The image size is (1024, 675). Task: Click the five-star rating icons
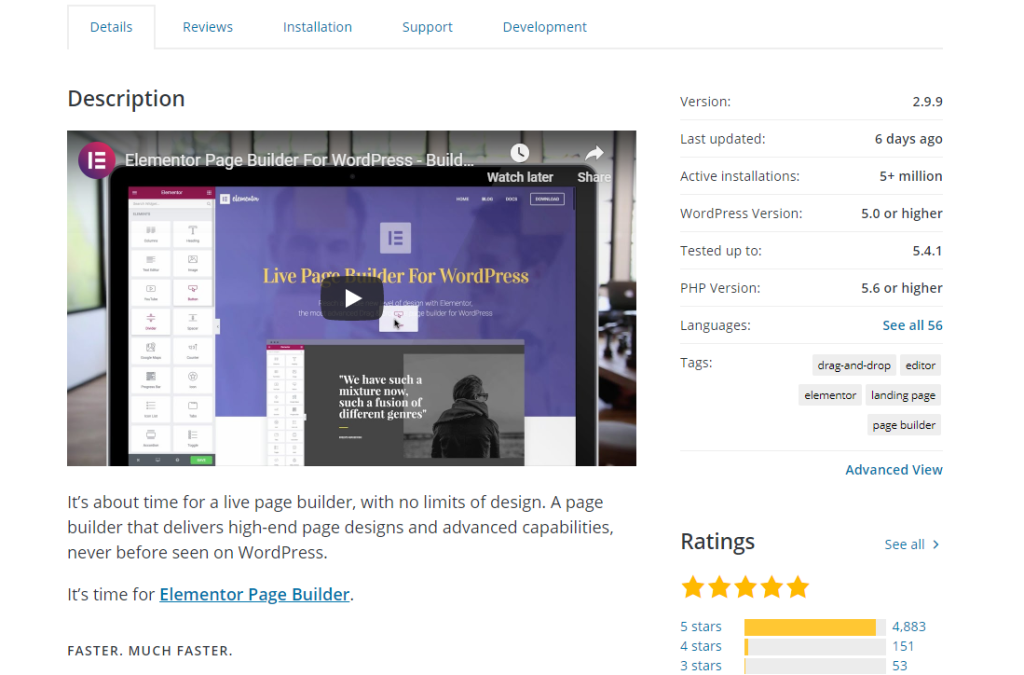pyautogui.click(x=744, y=587)
